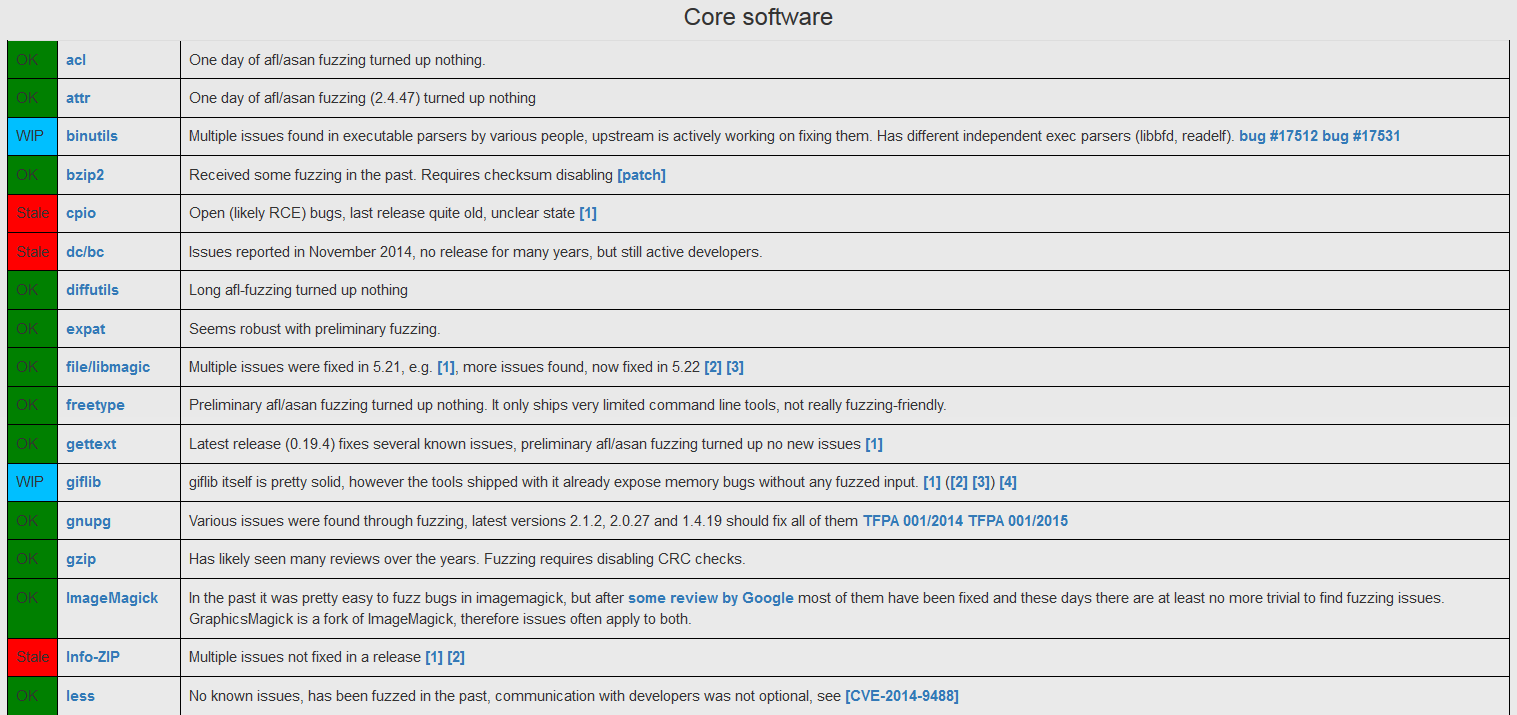
Task: Open reference [2] in the Info-ZIP row
Action: click(456, 657)
